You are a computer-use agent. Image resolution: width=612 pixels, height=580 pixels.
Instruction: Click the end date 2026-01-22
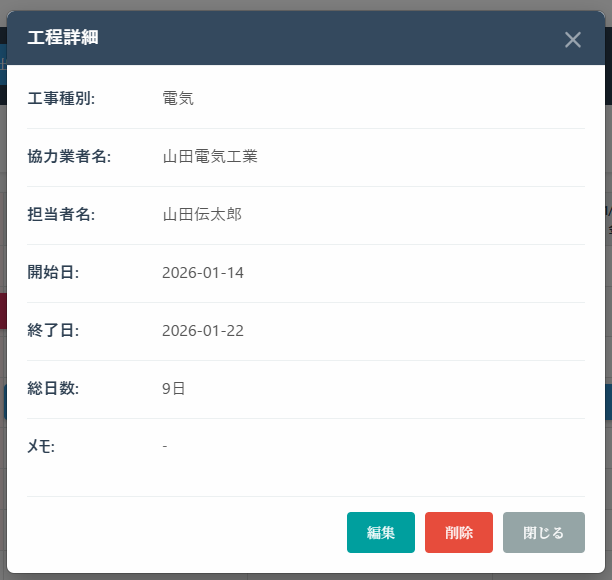(203, 331)
